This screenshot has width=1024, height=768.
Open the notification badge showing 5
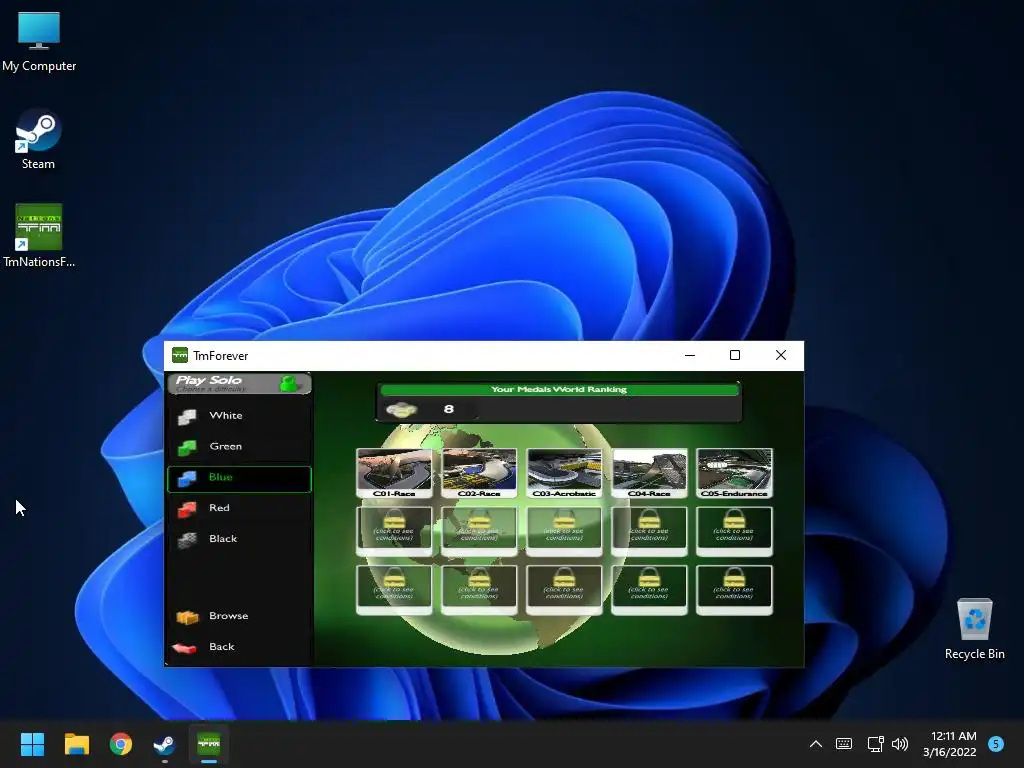click(x=996, y=744)
